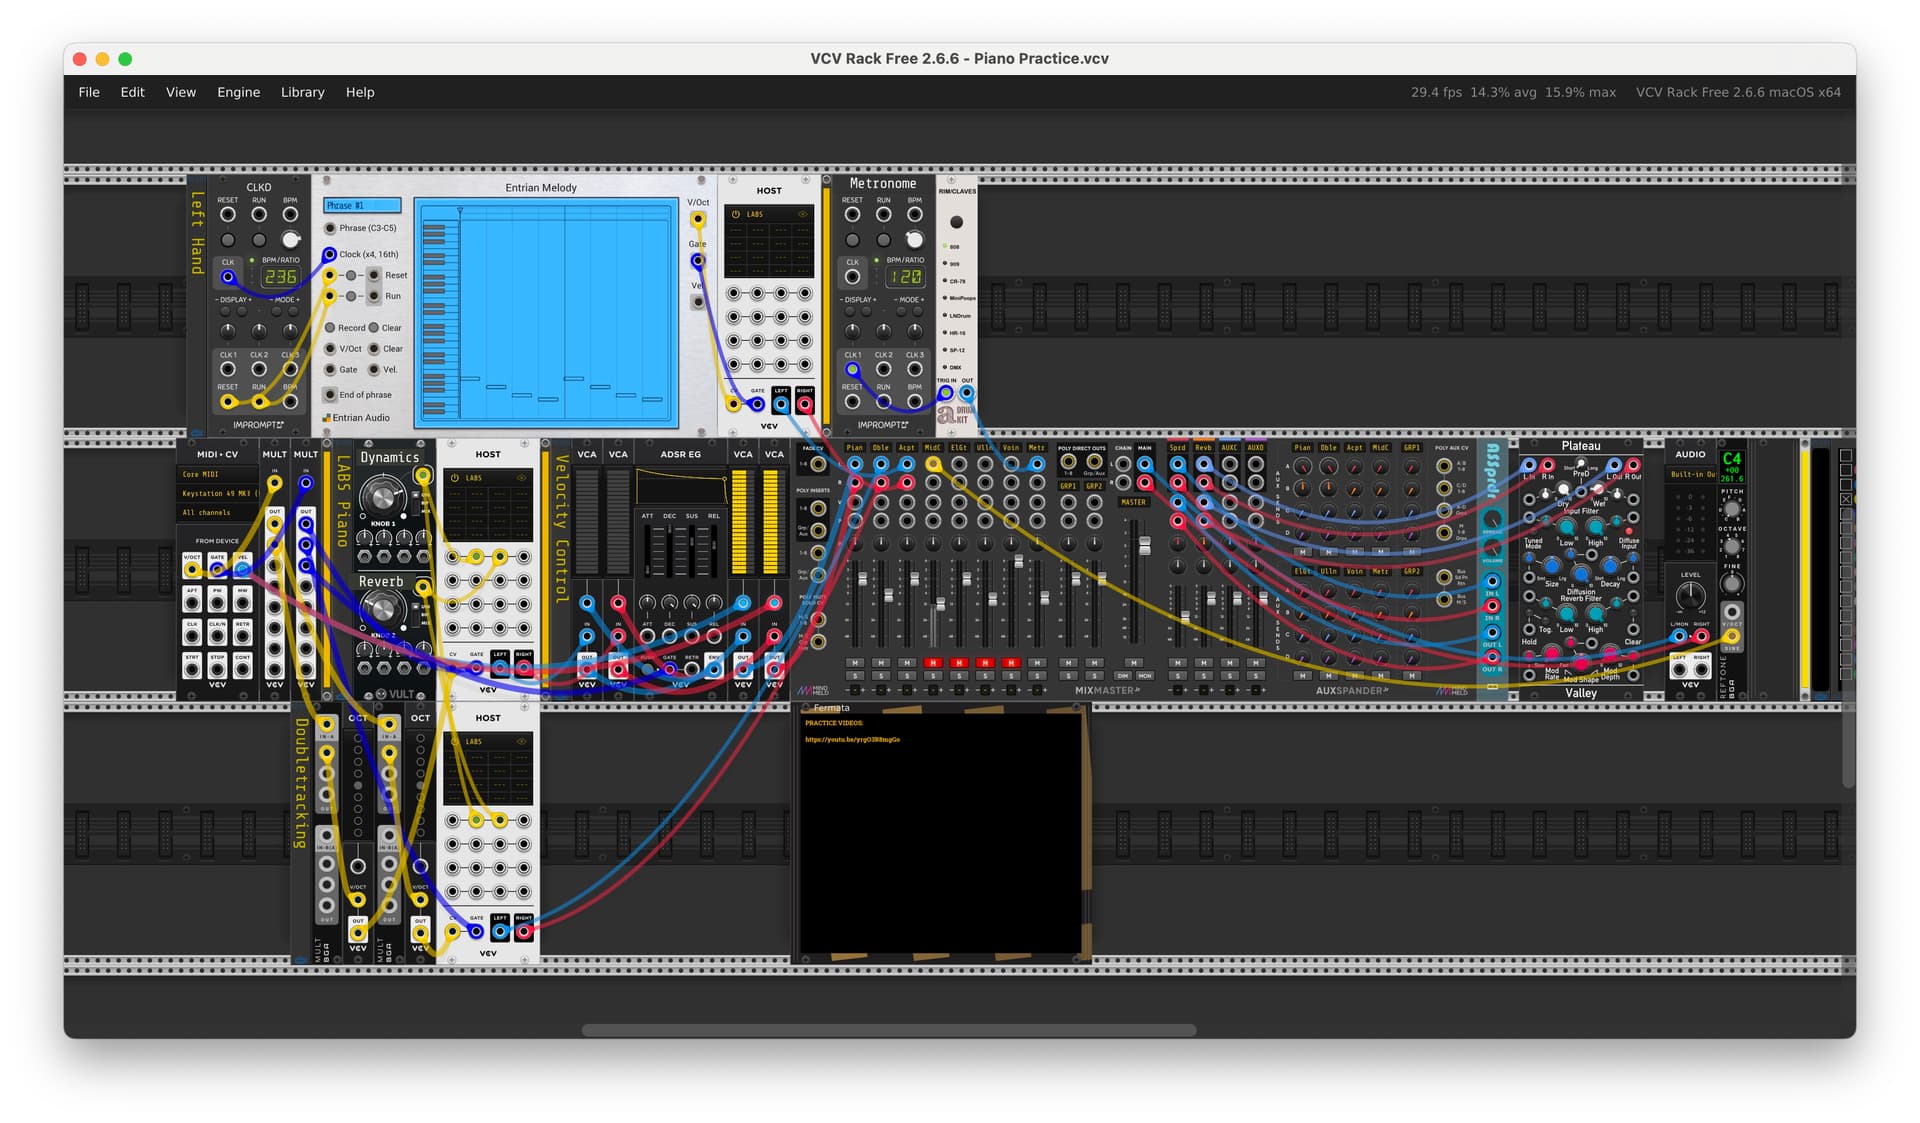Viewport: 1920px width, 1123px height.
Task: Click the horizontal scrollbar at bottom
Action: (888, 1030)
